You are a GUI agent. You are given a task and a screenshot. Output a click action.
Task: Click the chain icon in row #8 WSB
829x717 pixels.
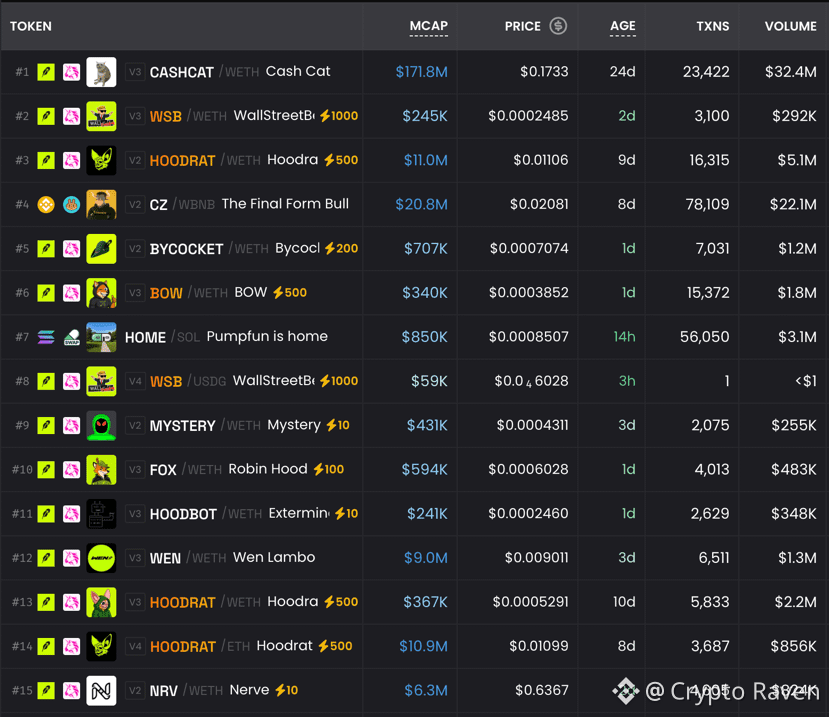[x=46, y=381]
